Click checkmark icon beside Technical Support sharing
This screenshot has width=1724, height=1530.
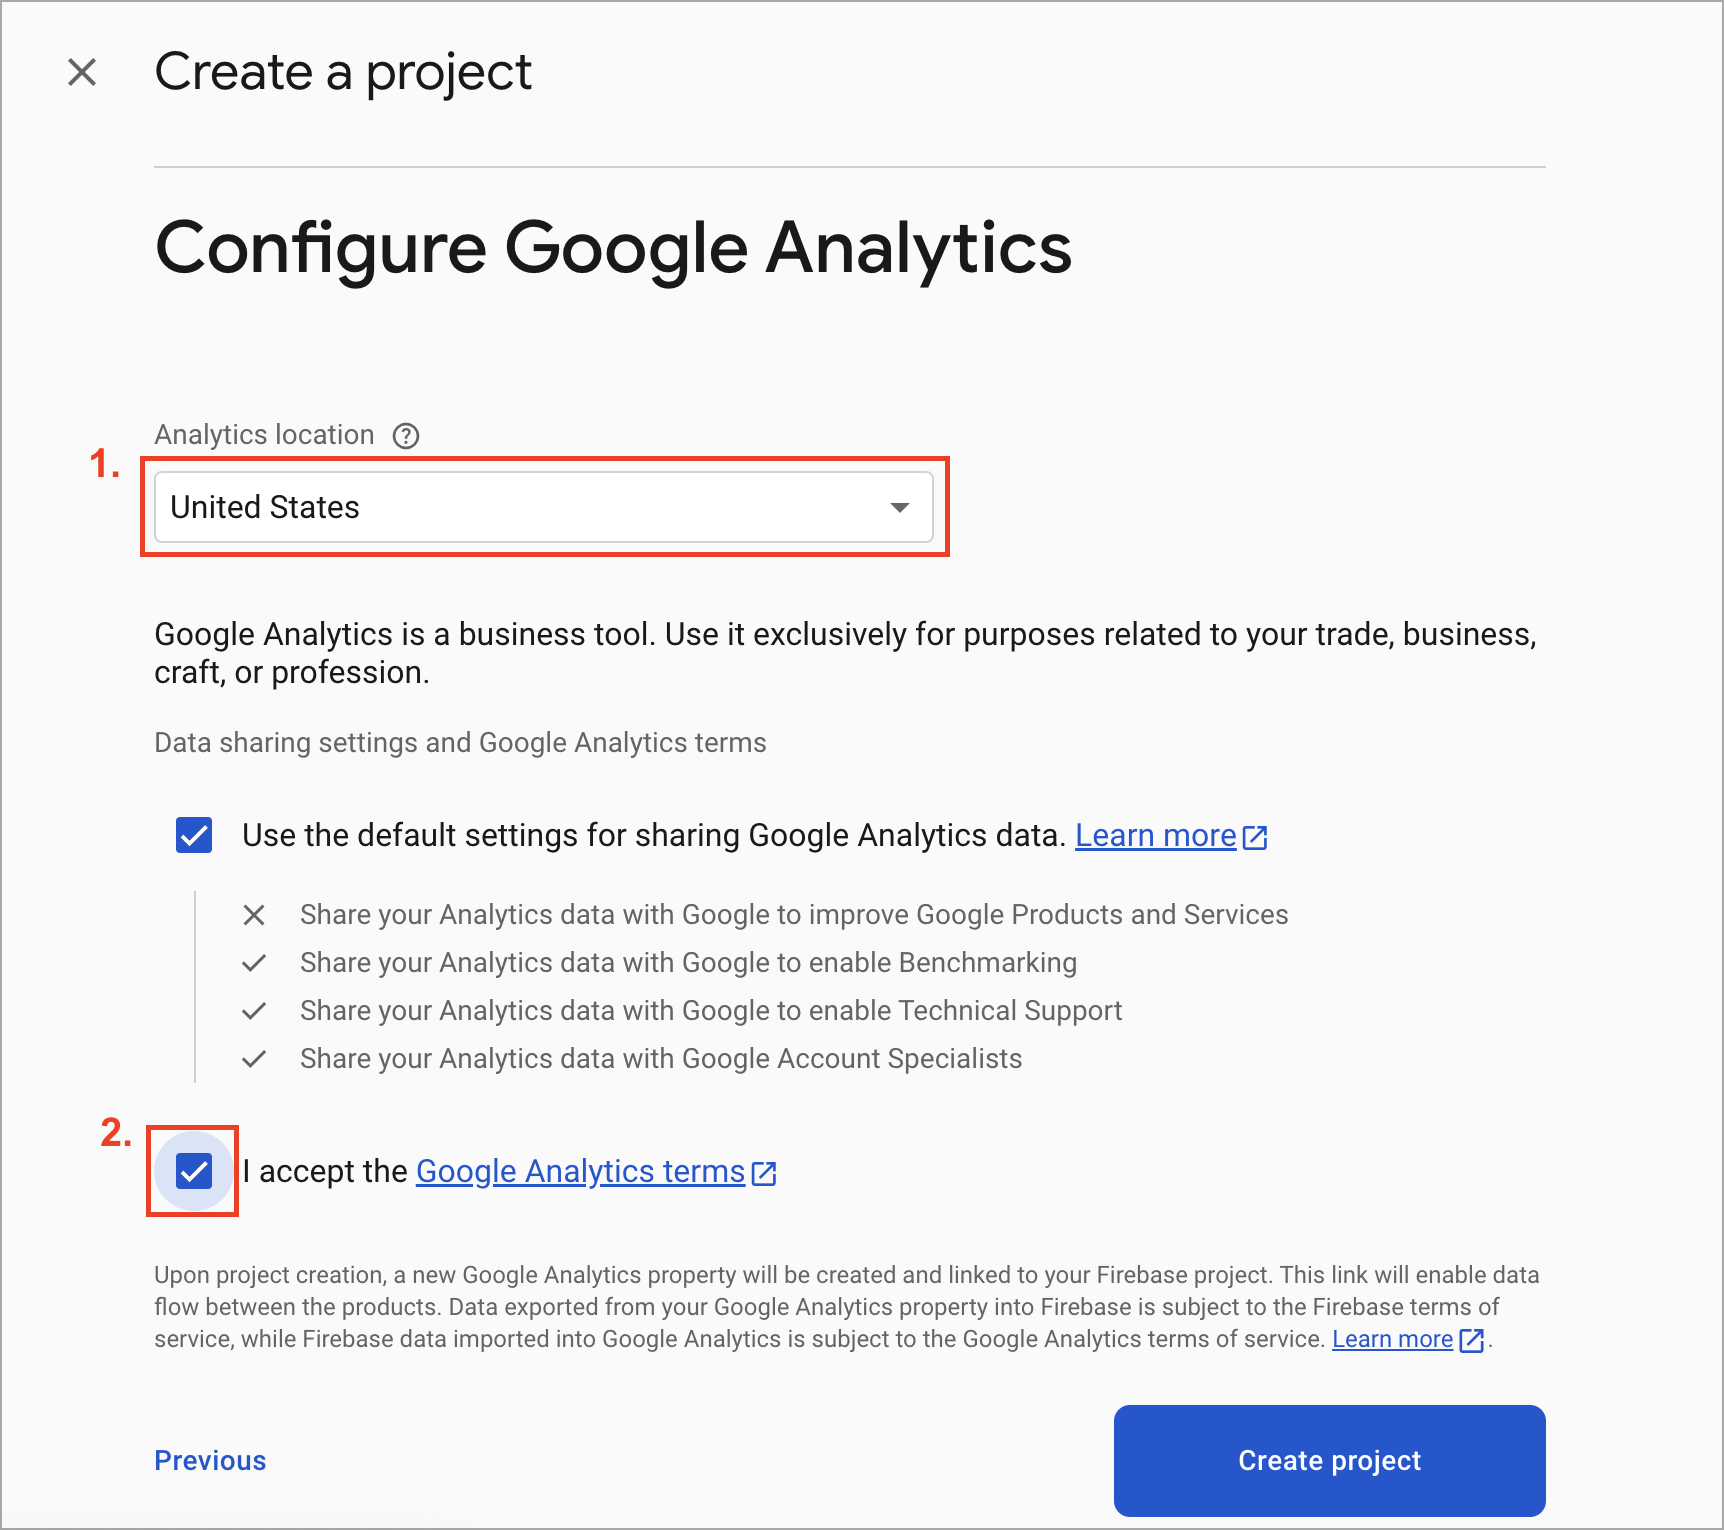[254, 1011]
